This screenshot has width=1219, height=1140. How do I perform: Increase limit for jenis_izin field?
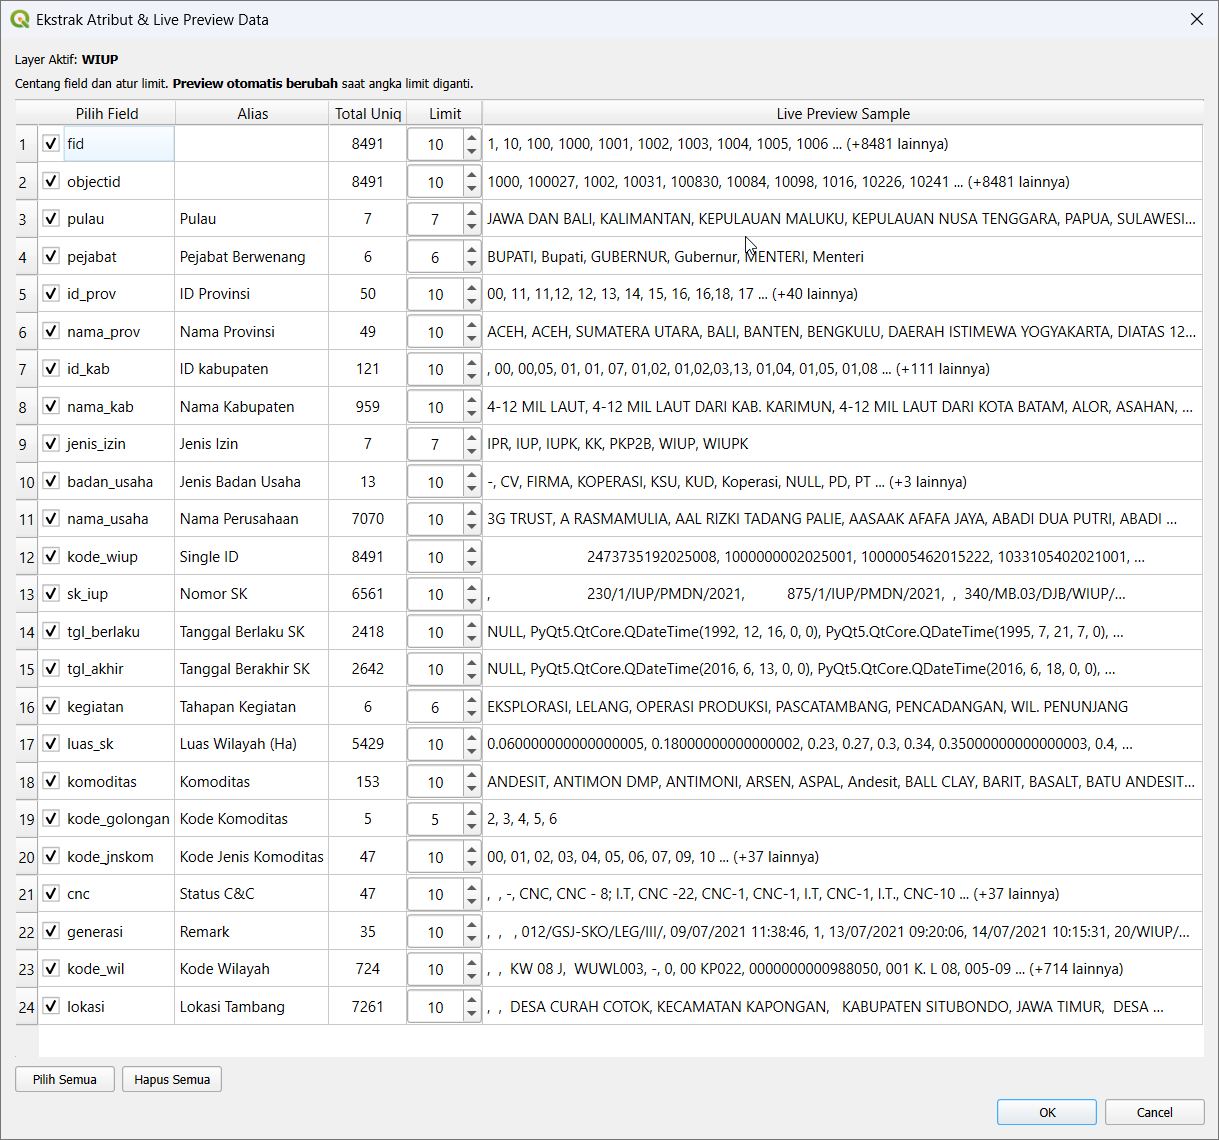coord(471,437)
